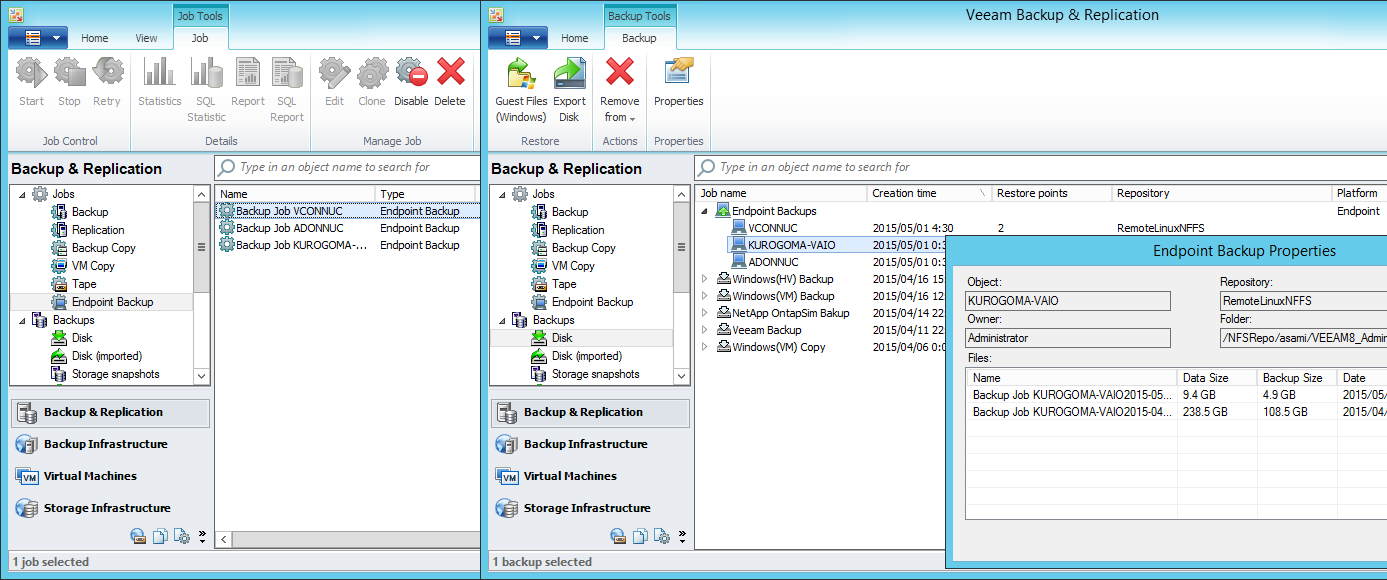The width and height of the screenshot is (1387, 580).
Task: Focus the search box in Backup Tools window
Action: tap(1041, 167)
